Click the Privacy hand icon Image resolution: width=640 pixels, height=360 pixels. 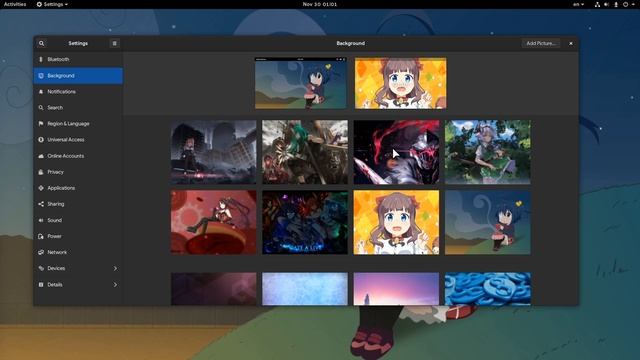(x=41, y=172)
